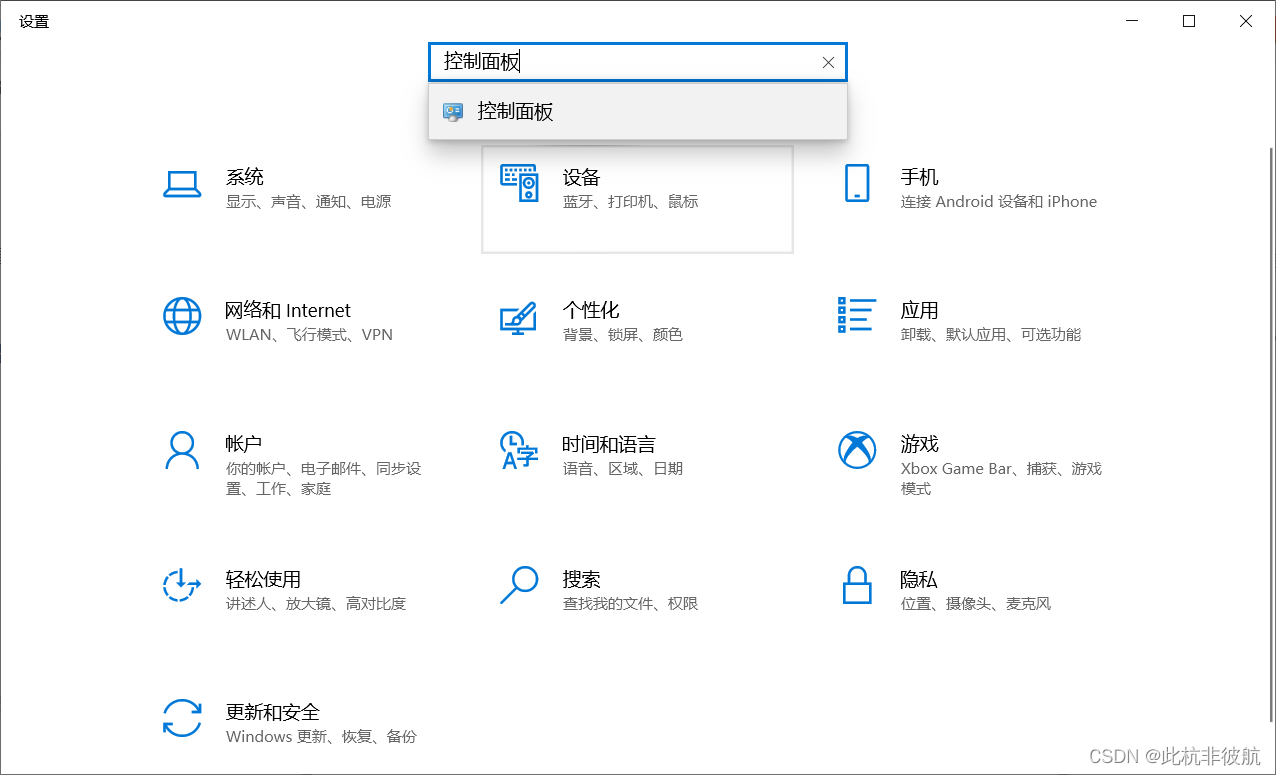1276x775 pixels.
Task: Open the 更新和安全 refresh arrows icon
Action: (x=182, y=718)
